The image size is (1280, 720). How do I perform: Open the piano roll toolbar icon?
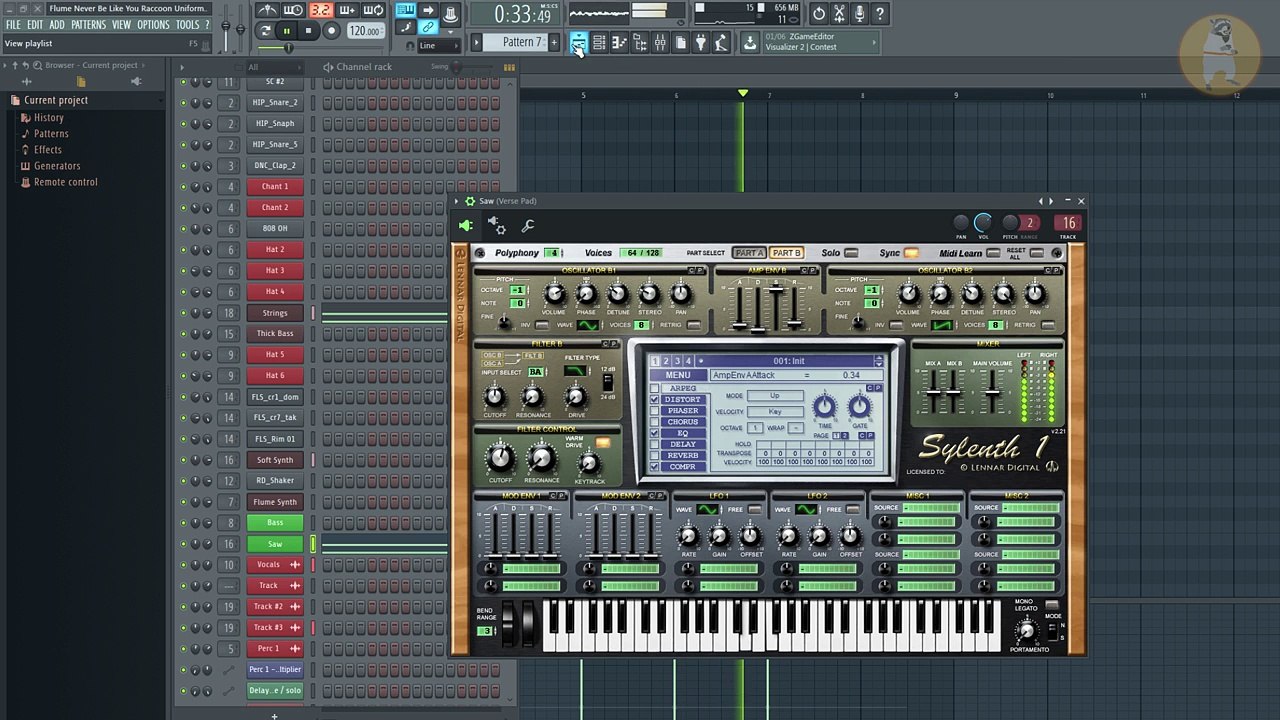click(619, 42)
